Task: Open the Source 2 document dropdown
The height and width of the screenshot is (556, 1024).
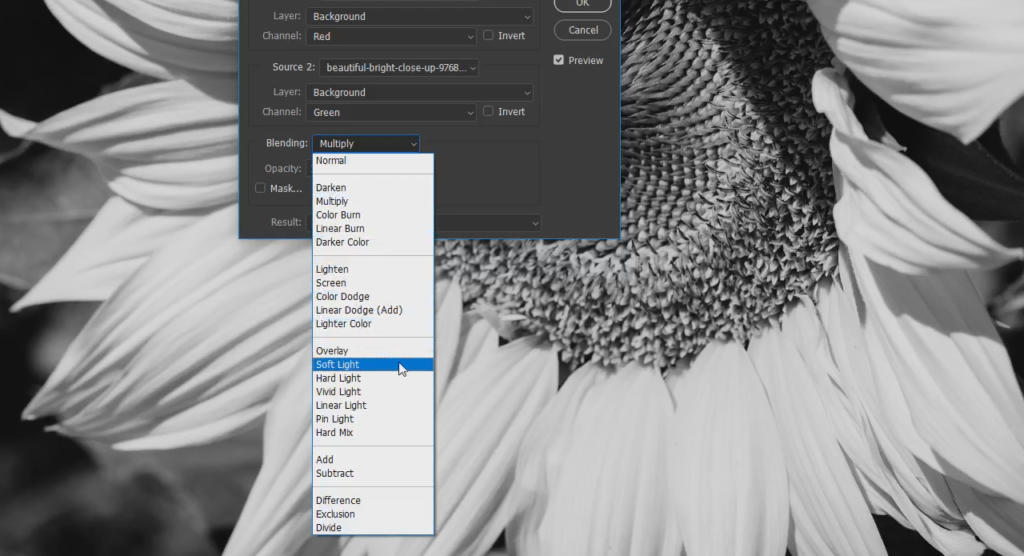Action: (x=399, y=68)
